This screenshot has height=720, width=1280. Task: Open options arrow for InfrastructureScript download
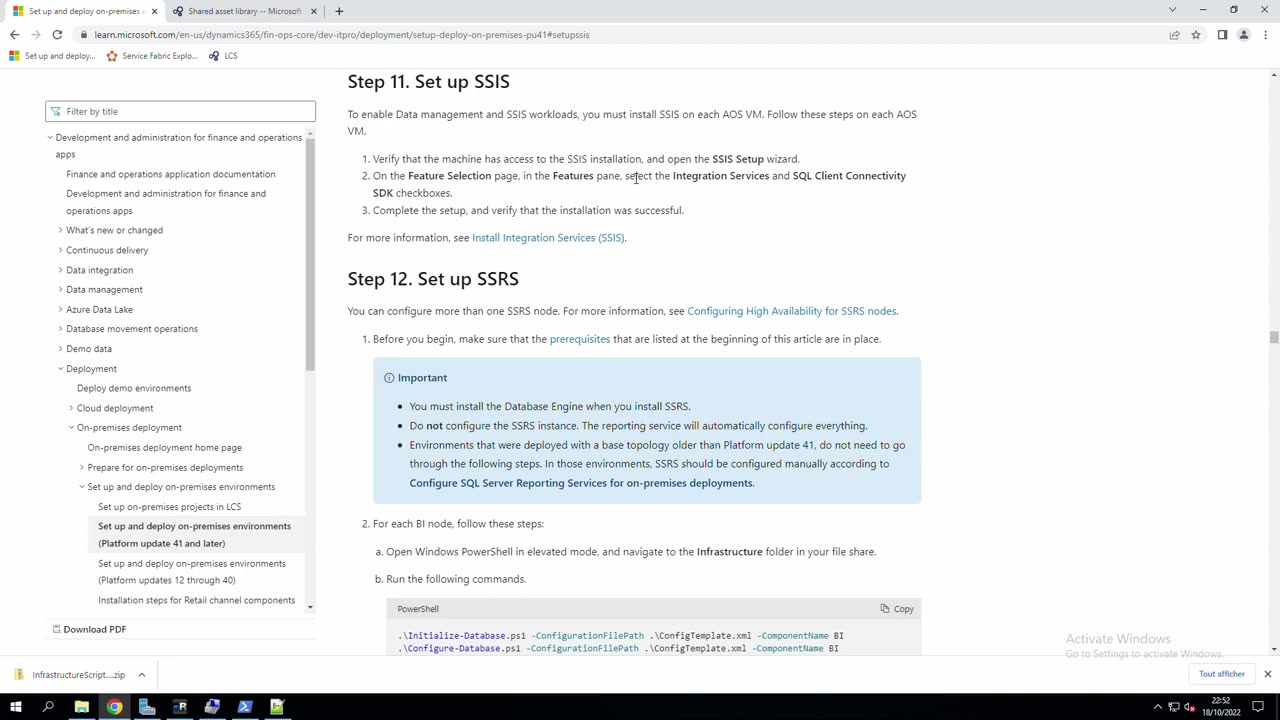tap(142, 674)
